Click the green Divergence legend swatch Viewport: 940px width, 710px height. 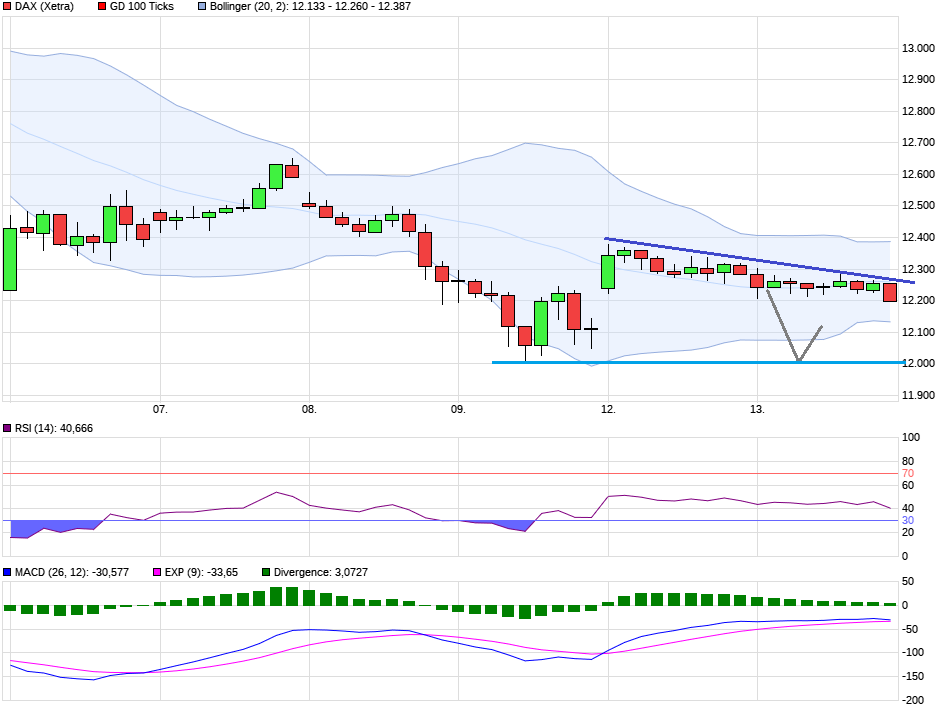coord(266,573)
